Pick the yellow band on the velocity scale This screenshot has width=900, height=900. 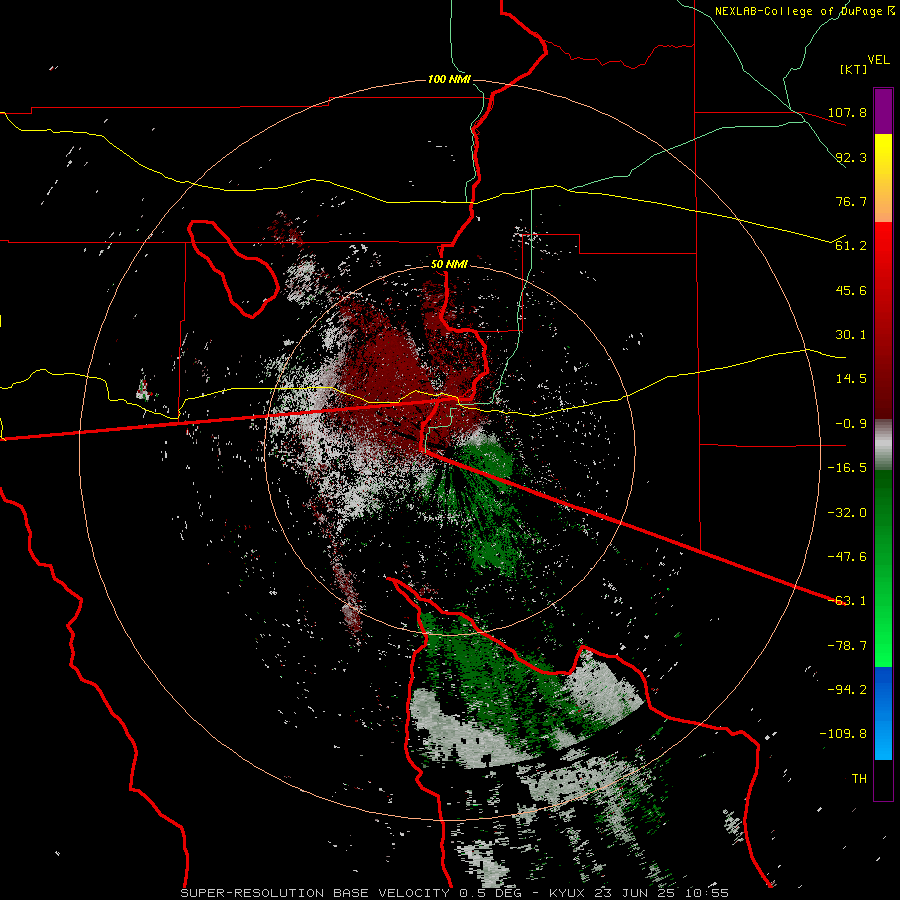click(883, 178)
